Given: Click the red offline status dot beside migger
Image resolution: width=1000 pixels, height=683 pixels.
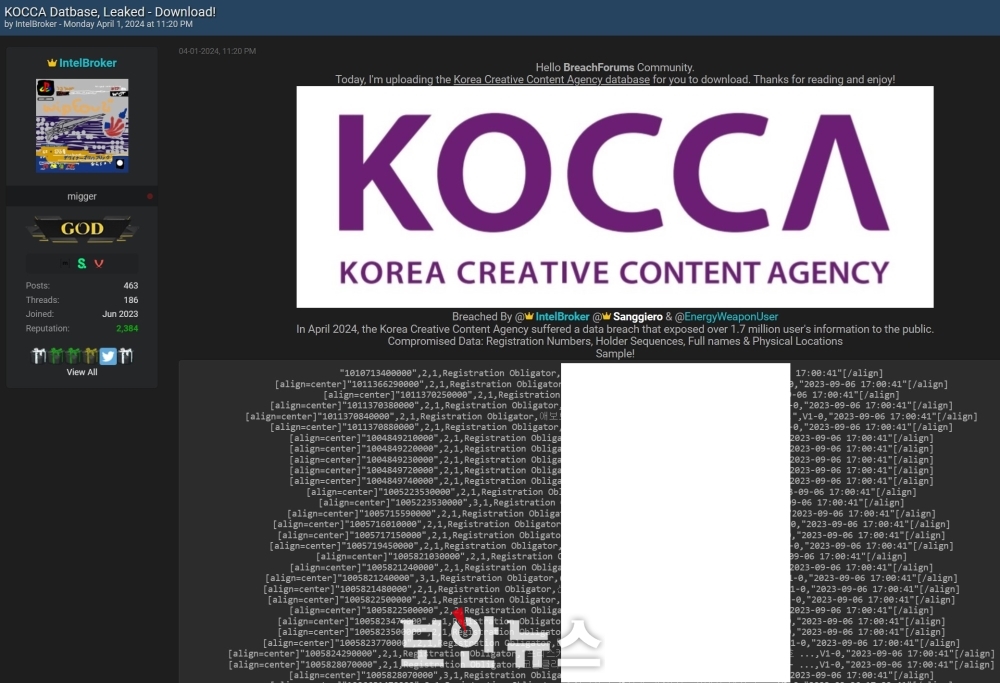Looking at the screenshot, I should (150, 196).
